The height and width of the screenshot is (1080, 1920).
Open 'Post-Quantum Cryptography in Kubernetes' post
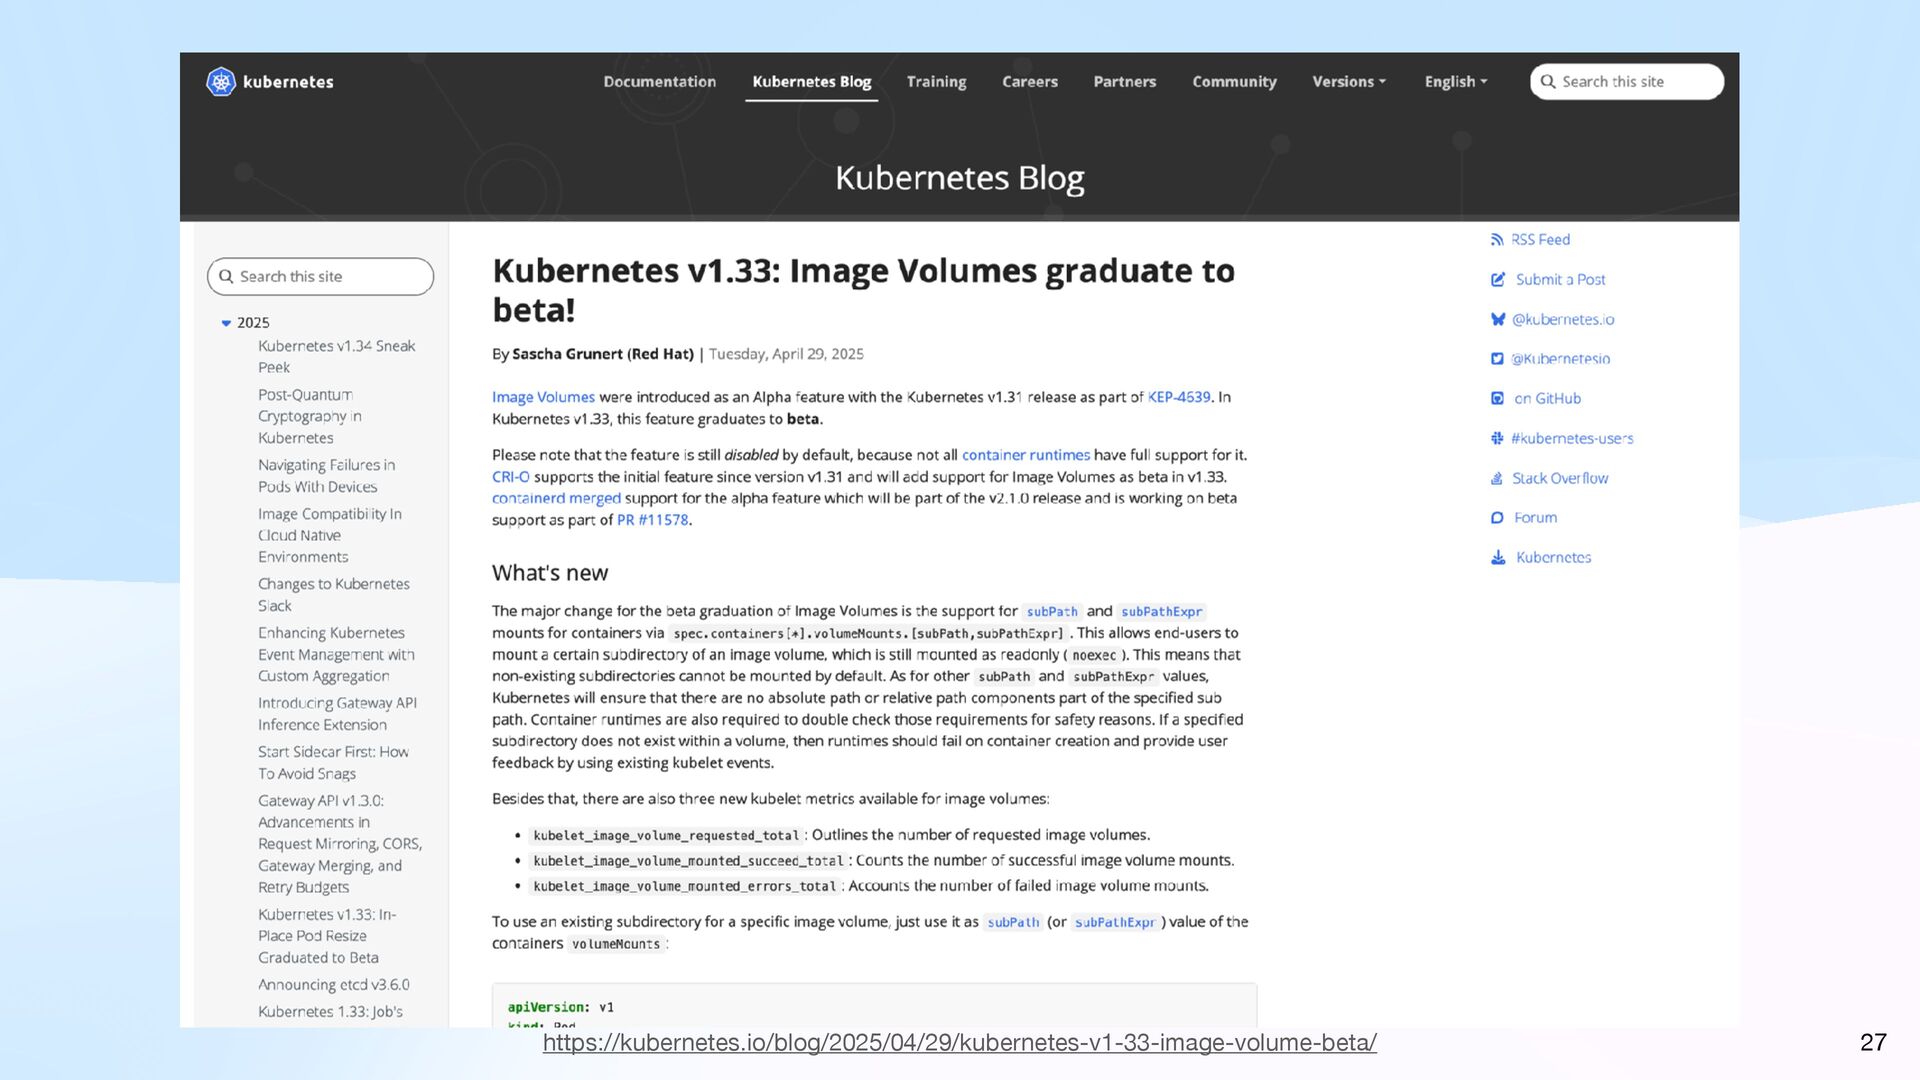(310, 416)
